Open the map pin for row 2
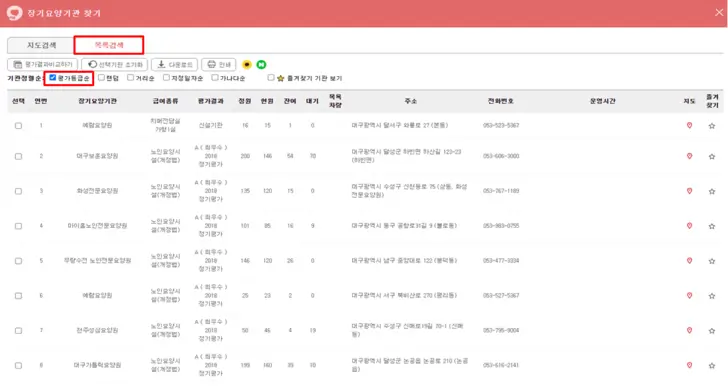Screen dimensions: 728x386 click(x=689, y=156)
